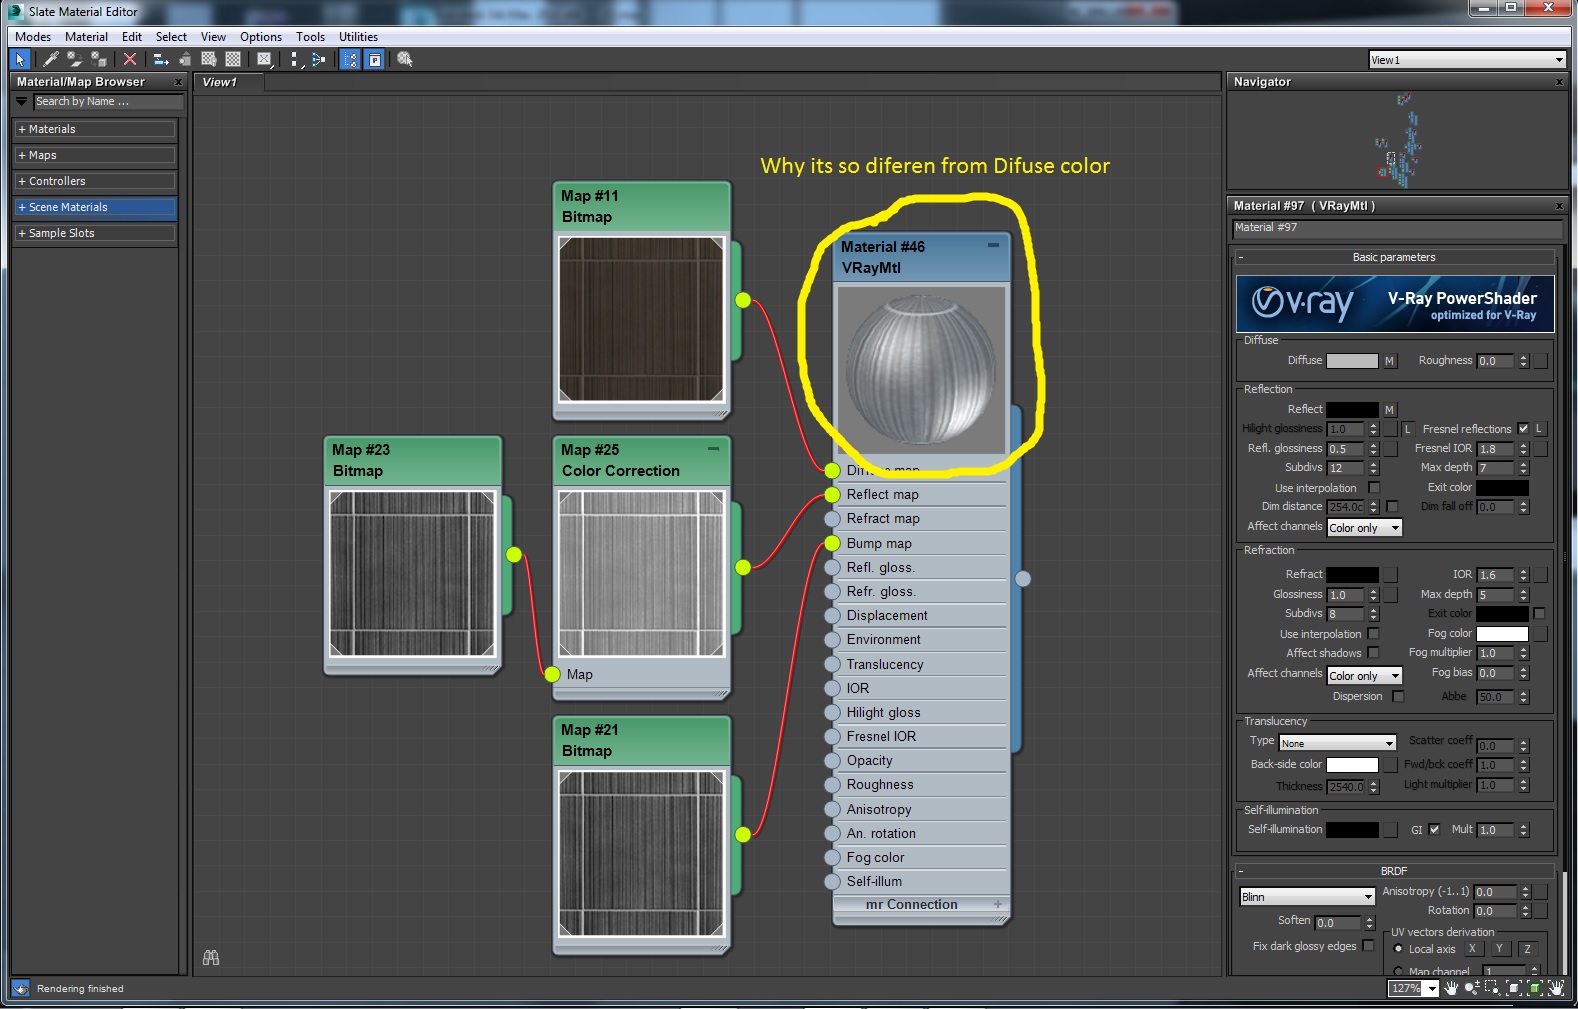The height and width of the screenshot is (1009, 1578).
Task: Toggle Material/Map Browser panel icon
Action: [x=350, y=60]
